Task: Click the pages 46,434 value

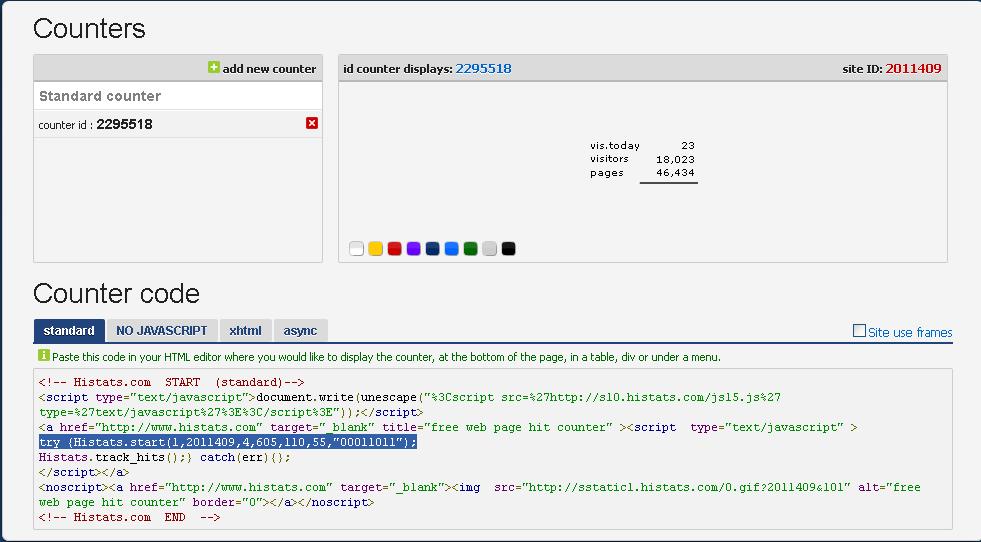Action: (675, 173)
